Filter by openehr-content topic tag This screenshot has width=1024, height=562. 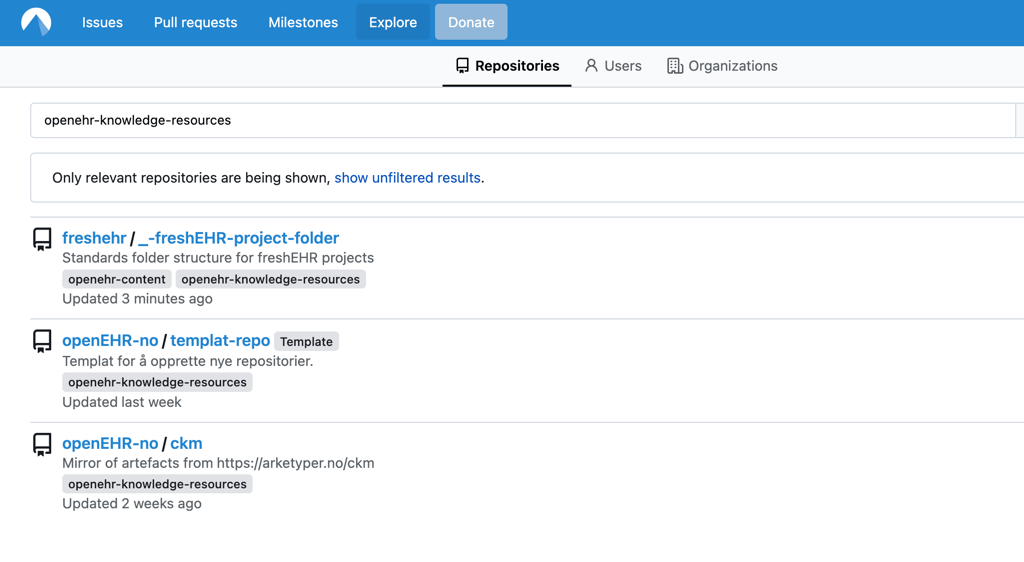click(x=117, y=279)
